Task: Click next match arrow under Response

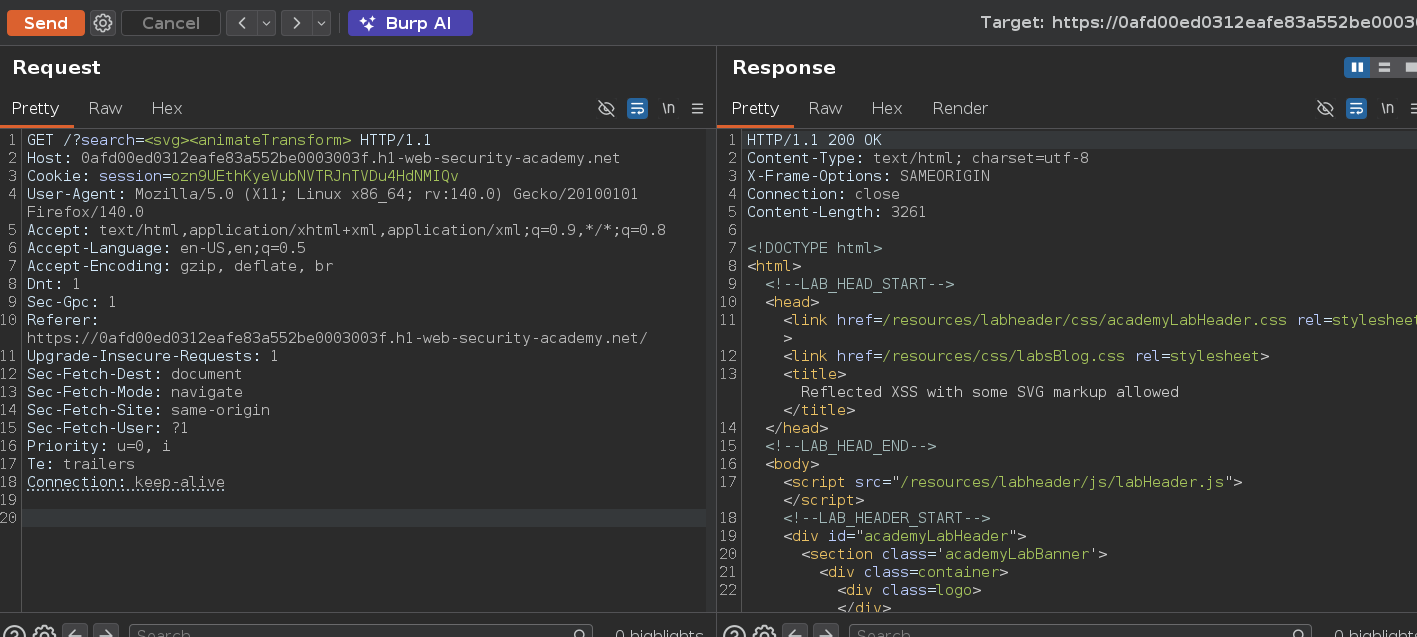Action: pos(826,632)
